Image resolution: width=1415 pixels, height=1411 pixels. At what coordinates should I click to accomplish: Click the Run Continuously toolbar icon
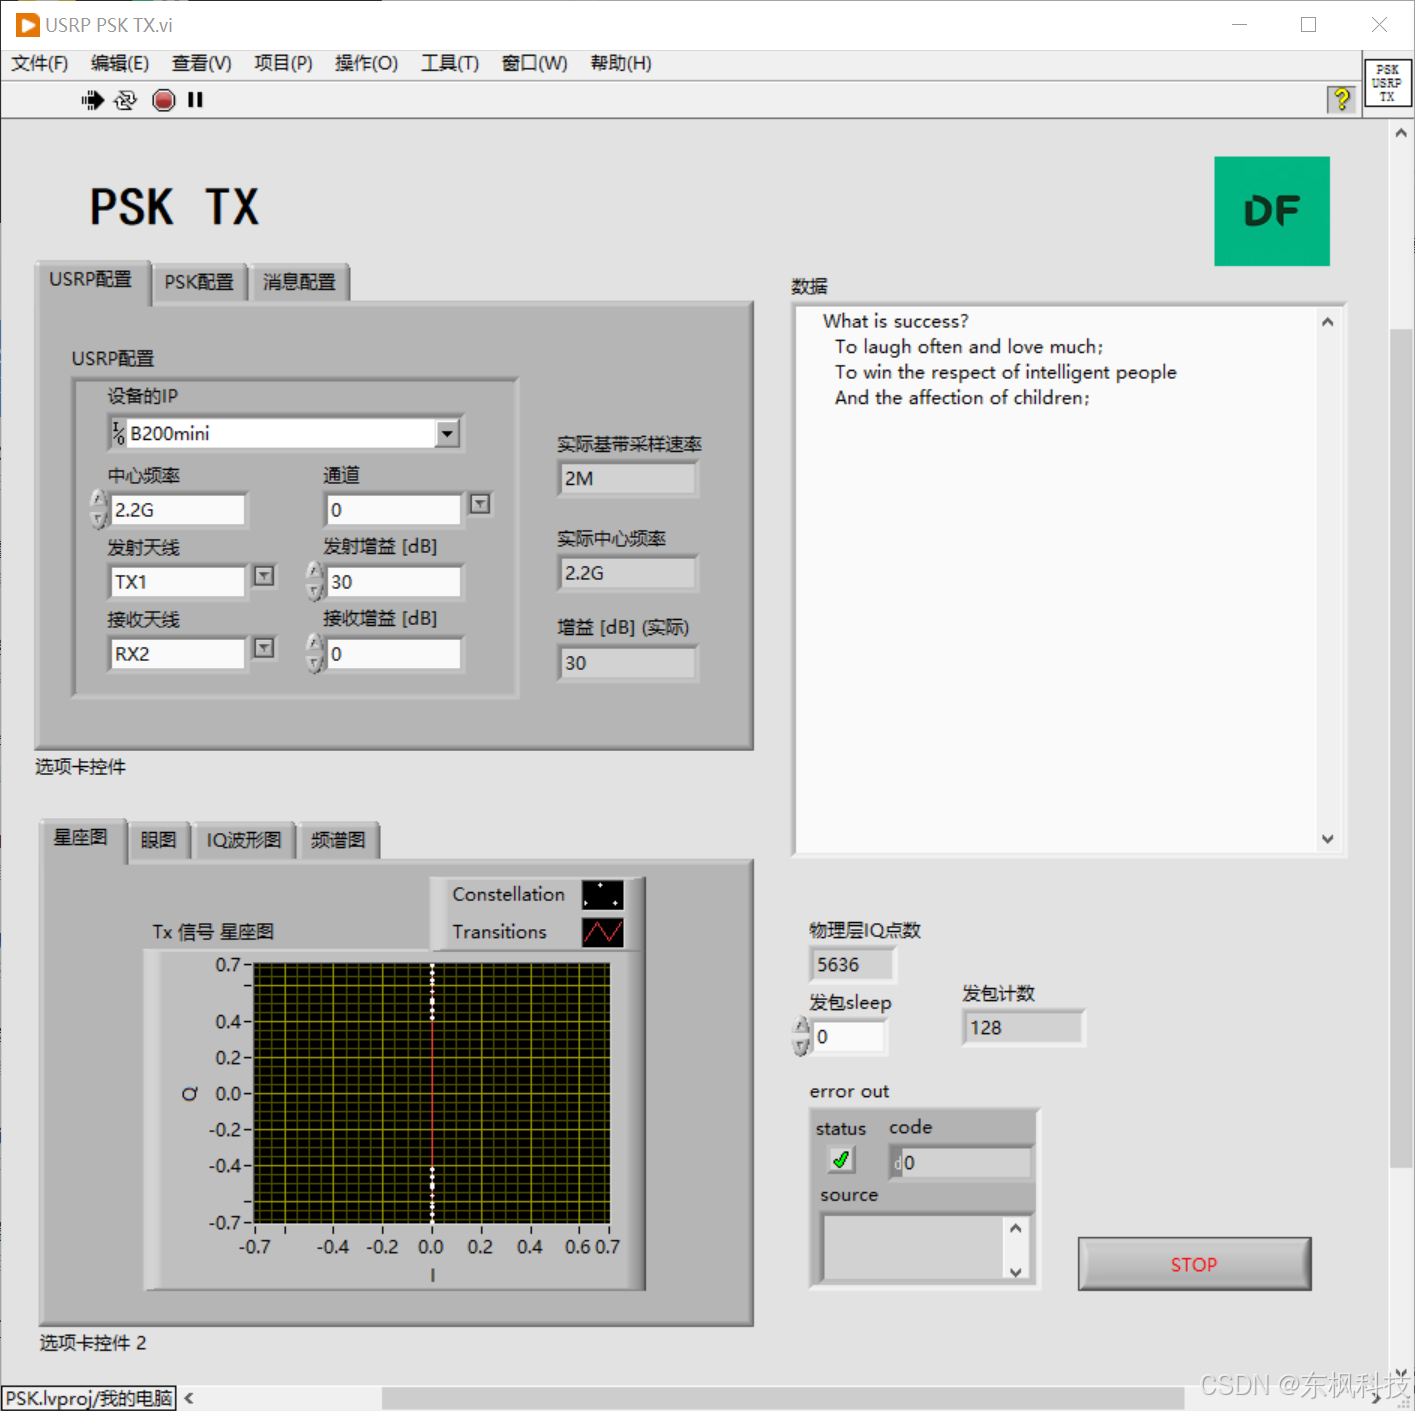click(x=126, y=100)
